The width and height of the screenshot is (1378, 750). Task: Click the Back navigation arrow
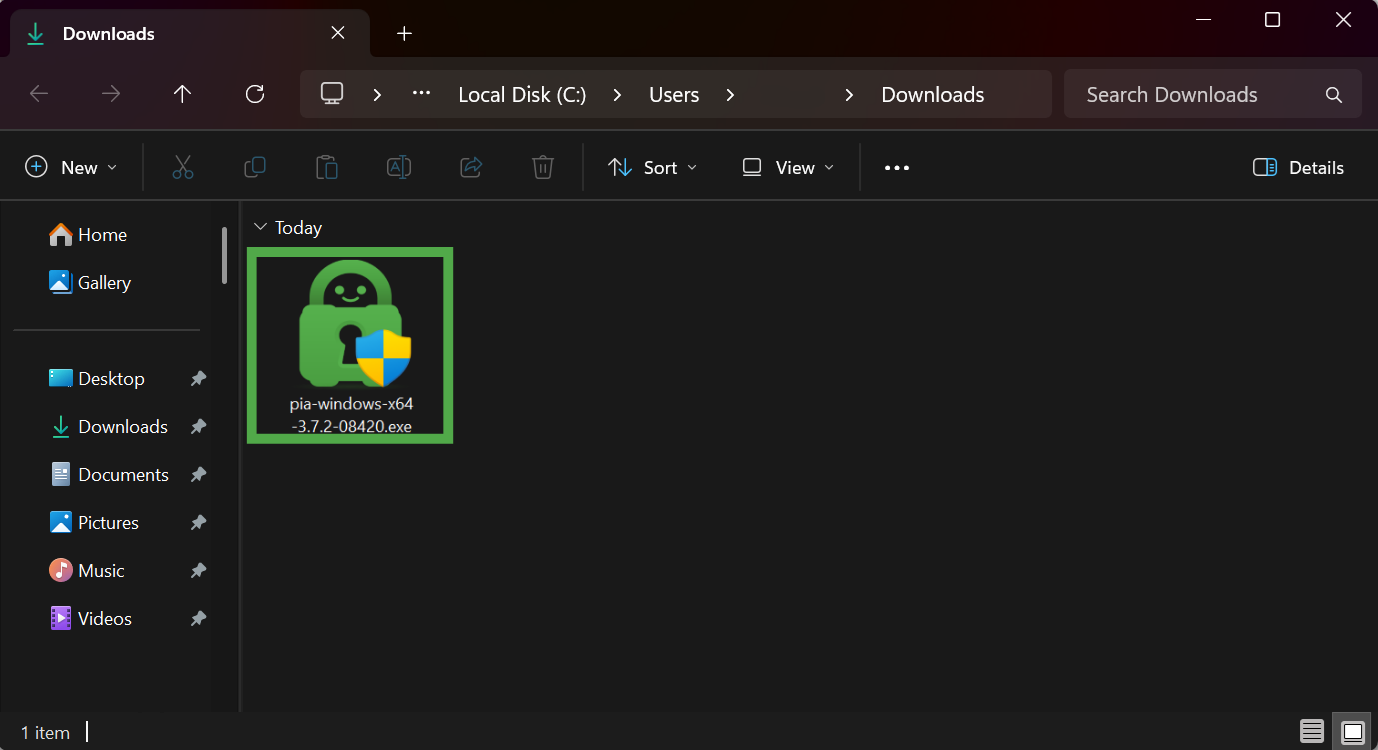tap(39, 94)
